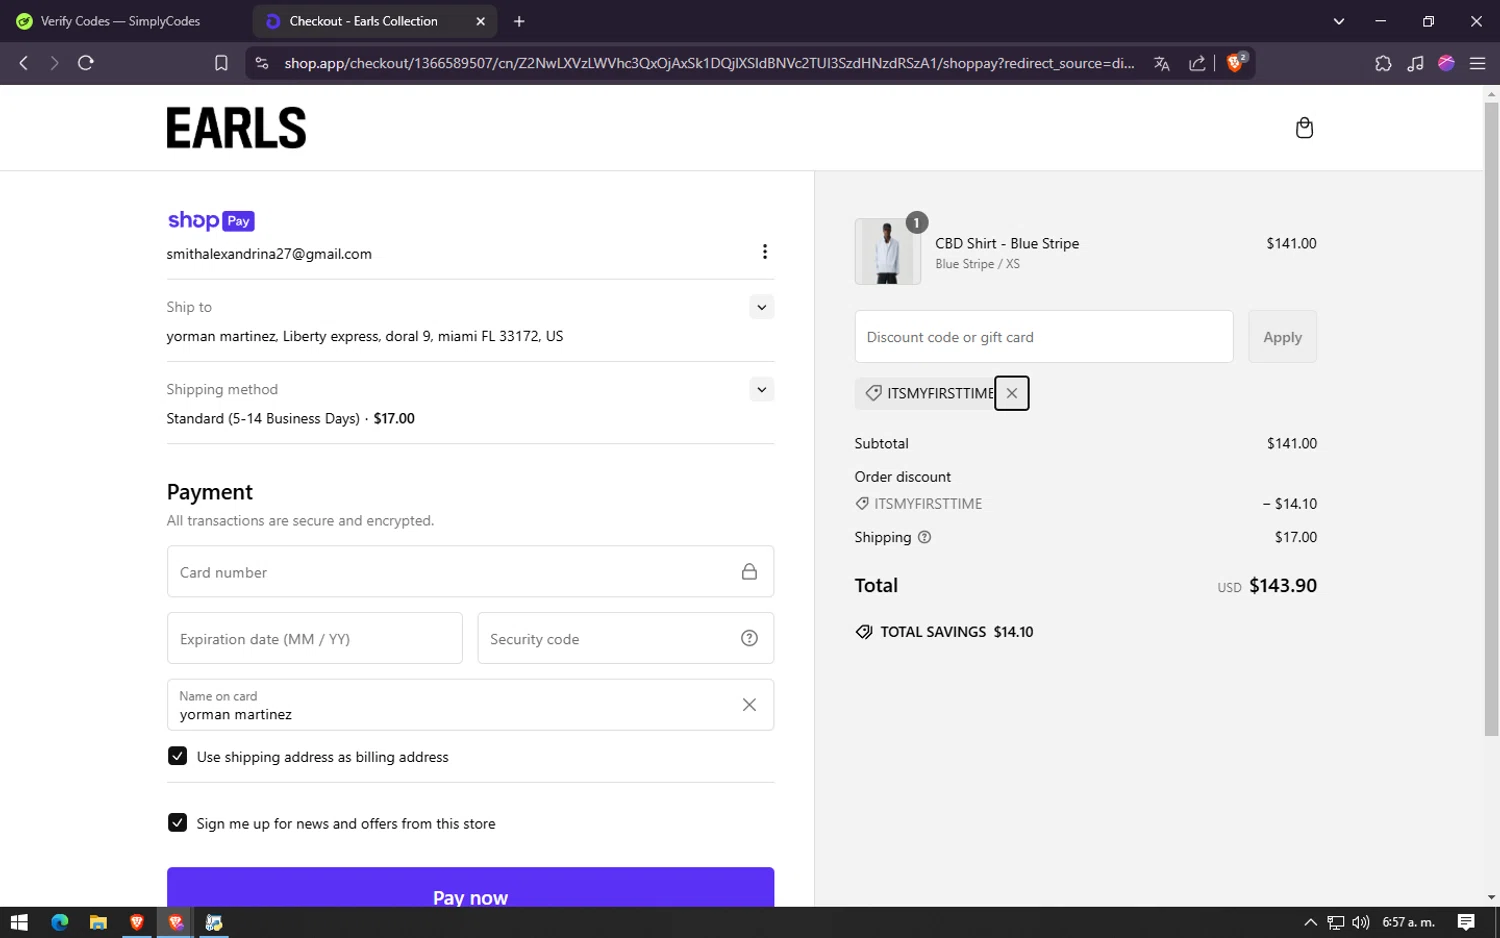1500x938 pixels.
Task: Open the Windows Start menu
Action: 19,922
